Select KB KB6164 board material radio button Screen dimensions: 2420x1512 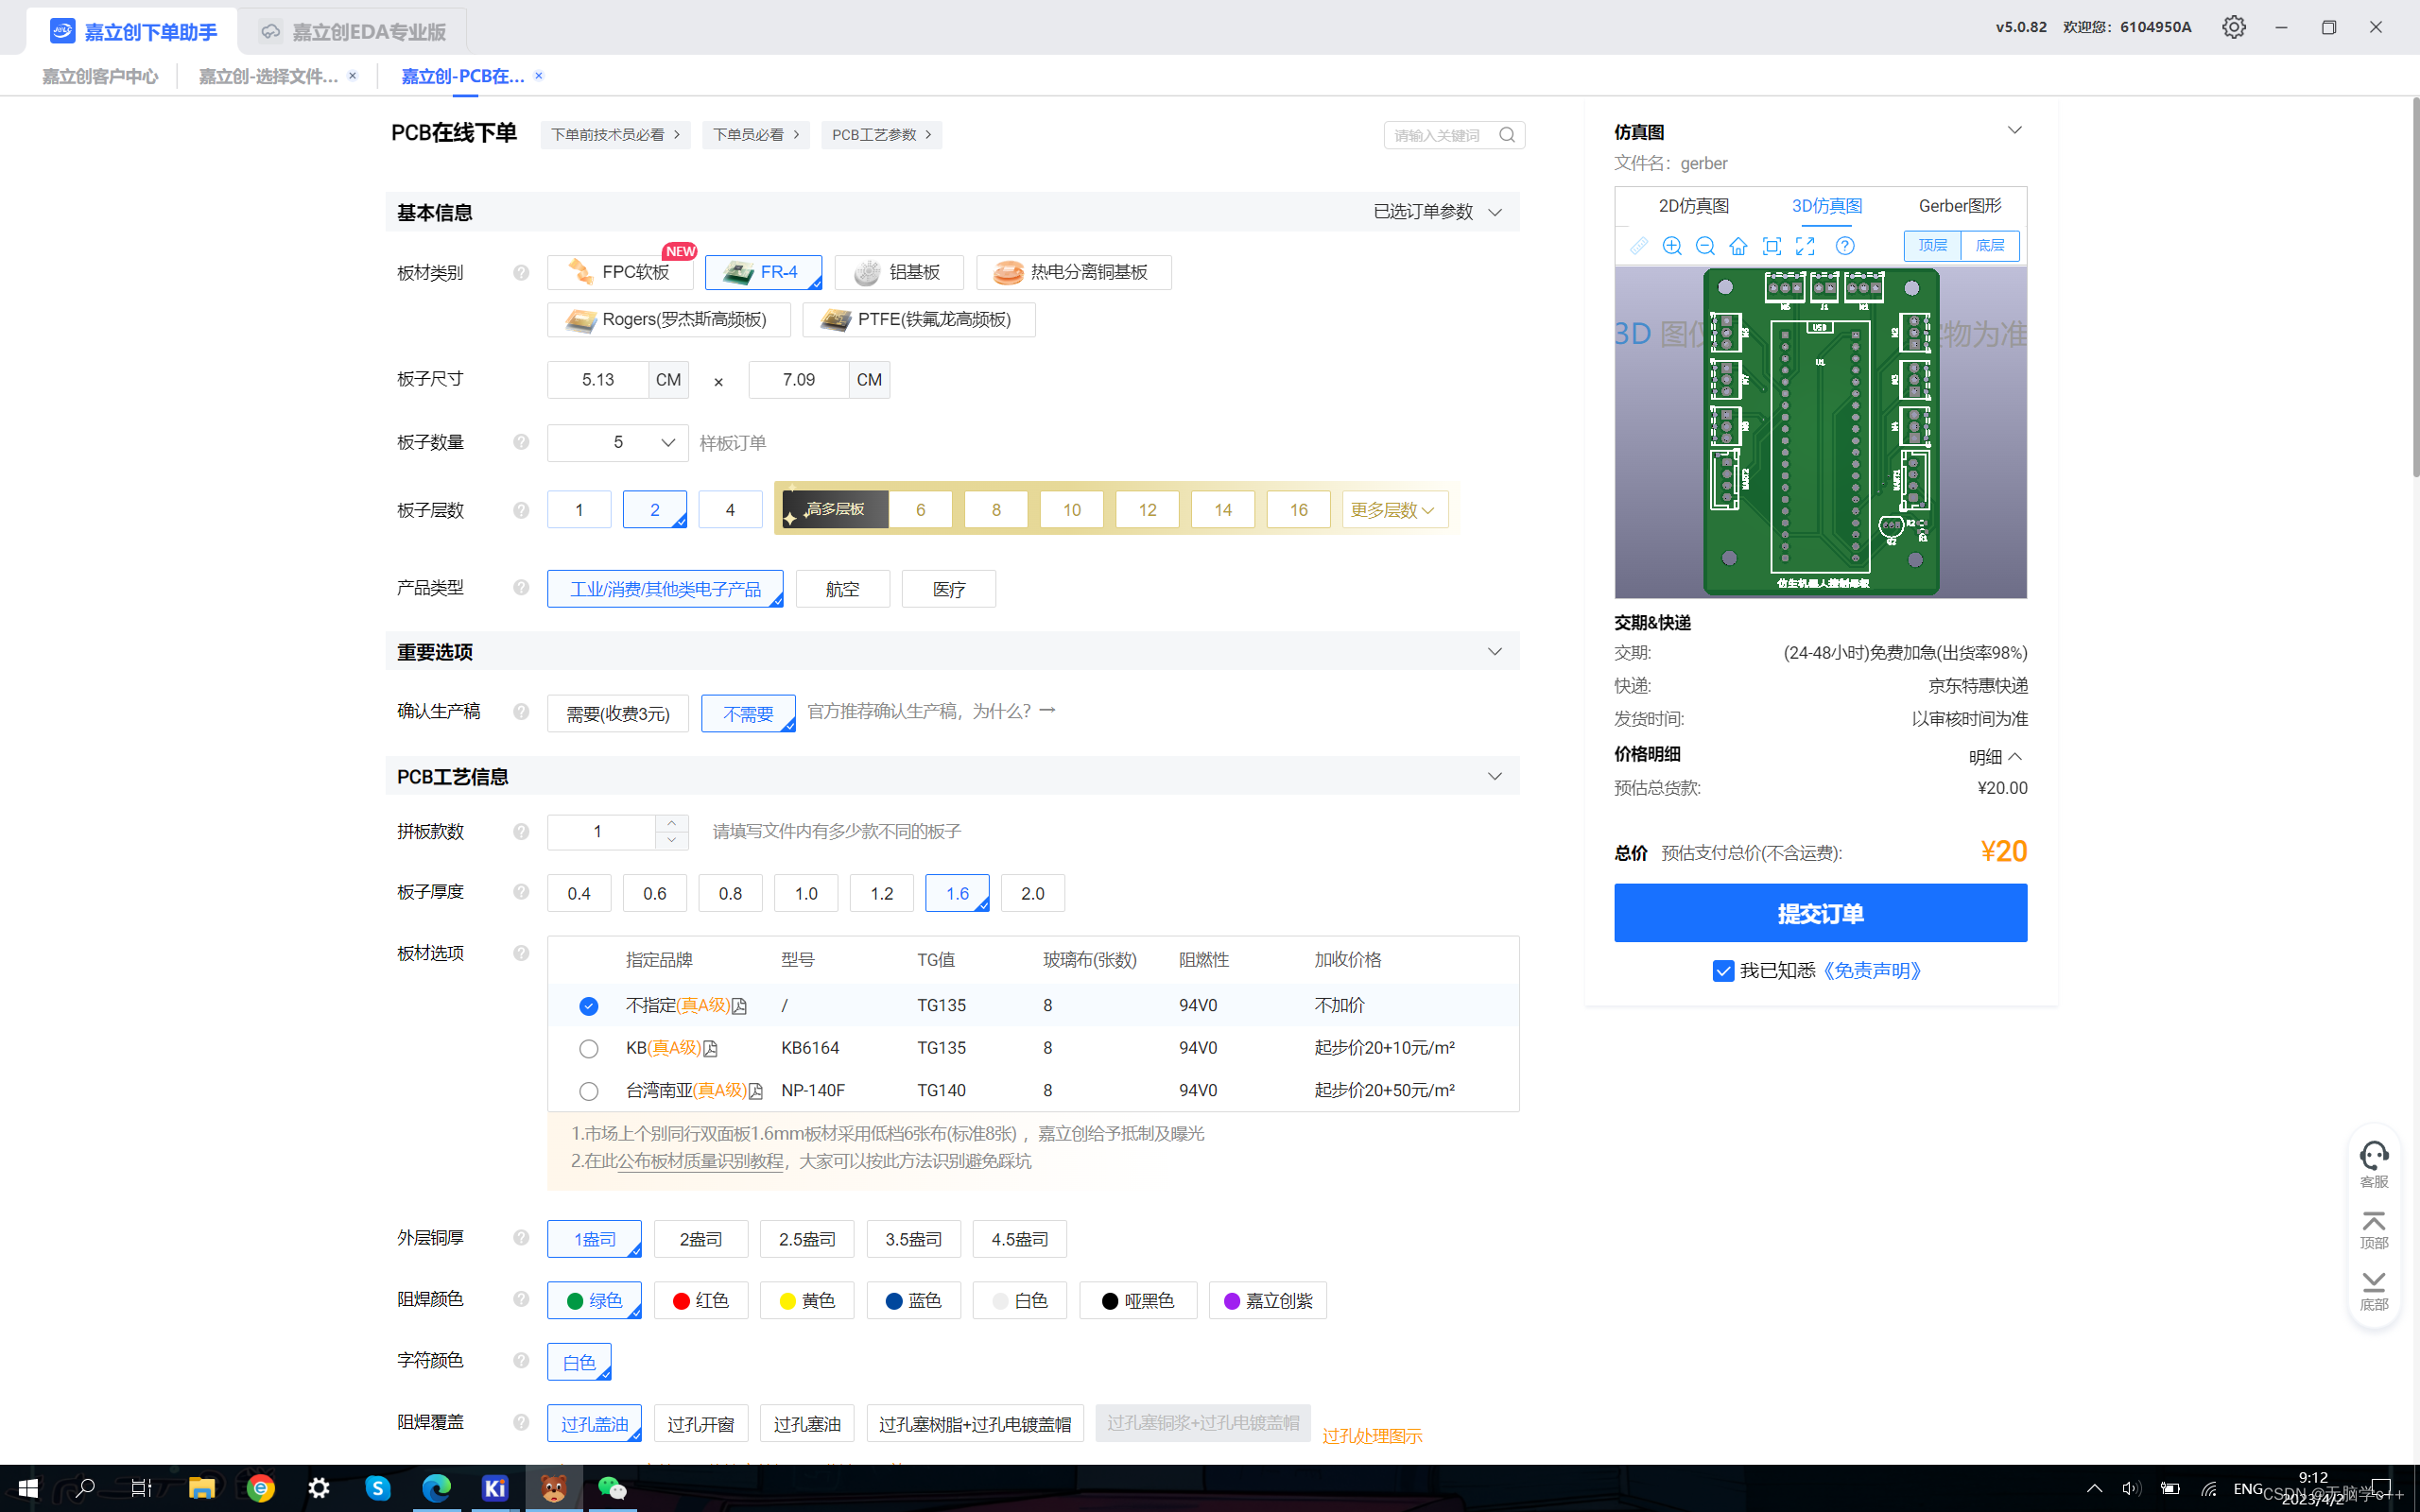tap(589, 1048)
